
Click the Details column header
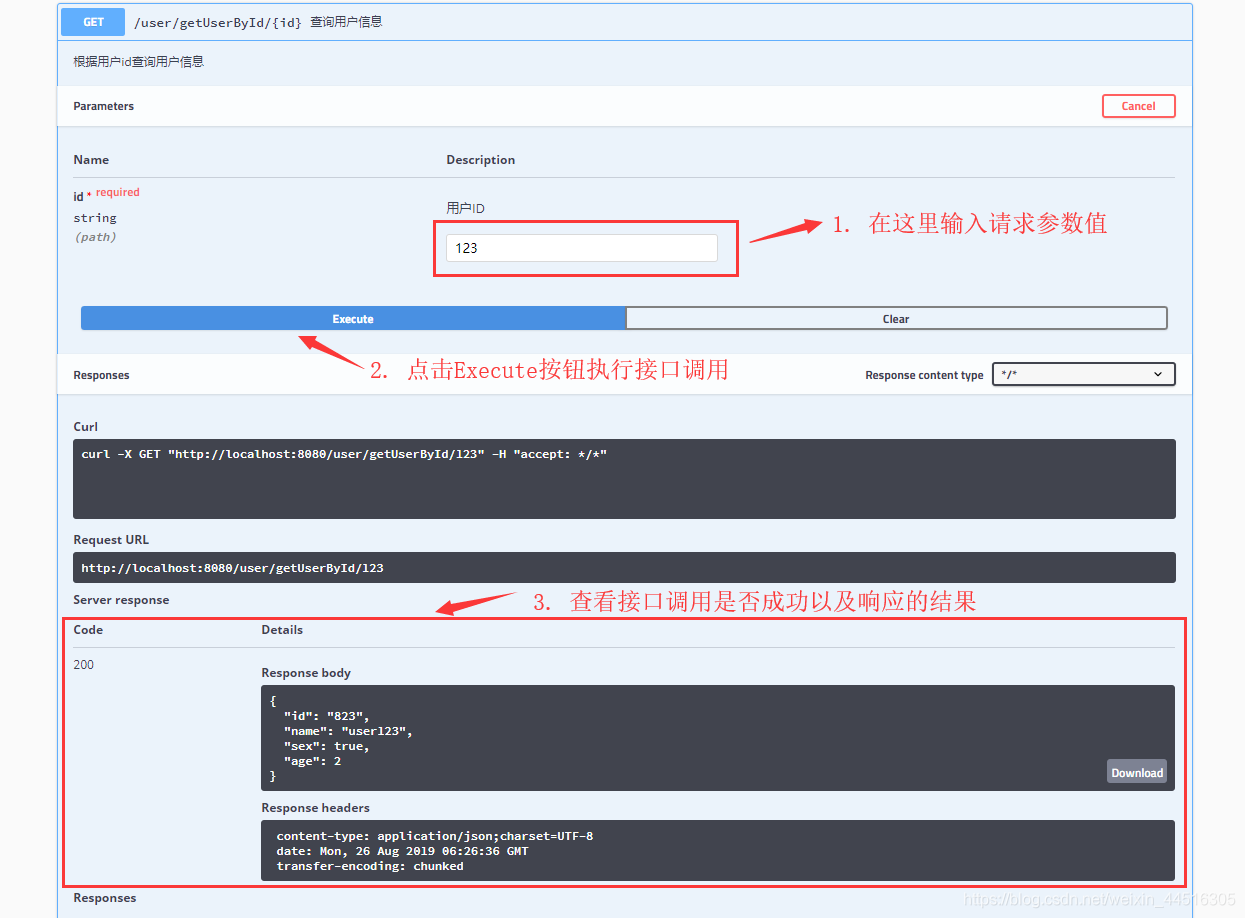(x=282, y=630)
